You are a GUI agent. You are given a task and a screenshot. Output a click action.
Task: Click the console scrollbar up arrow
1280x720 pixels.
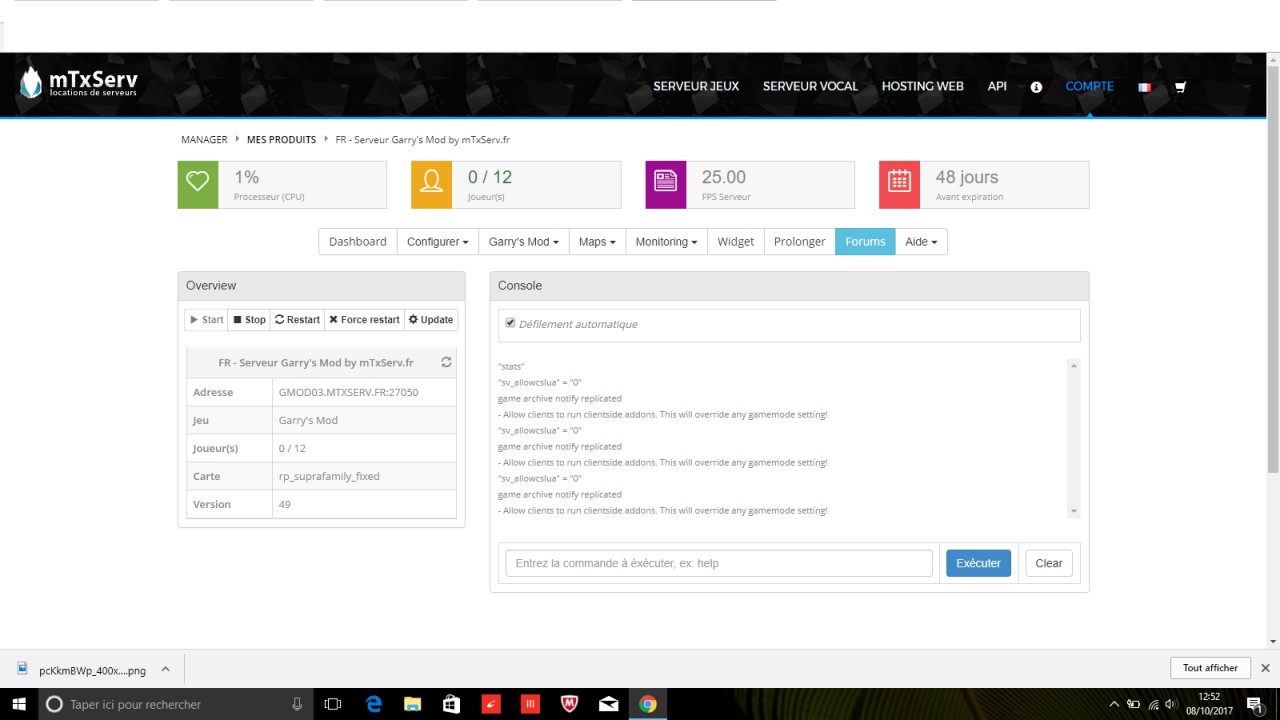tap(1074, 365)
